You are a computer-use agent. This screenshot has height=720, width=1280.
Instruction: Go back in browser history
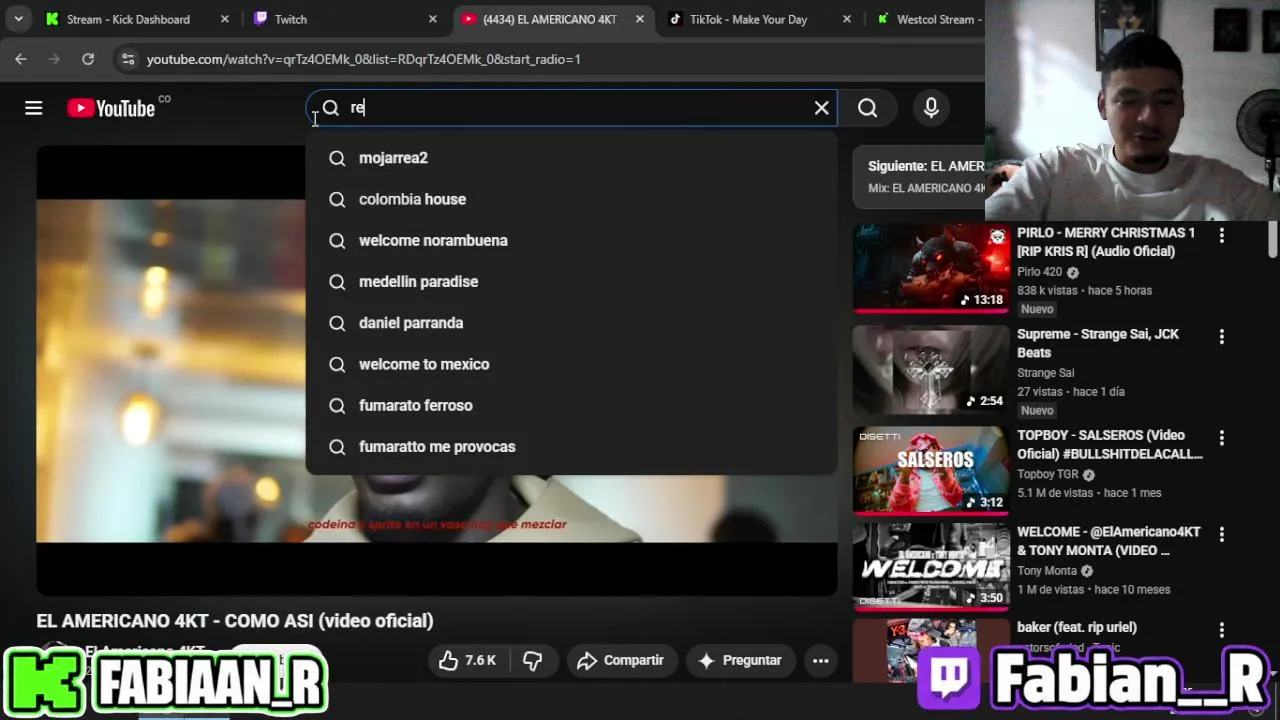pos(21,59)
